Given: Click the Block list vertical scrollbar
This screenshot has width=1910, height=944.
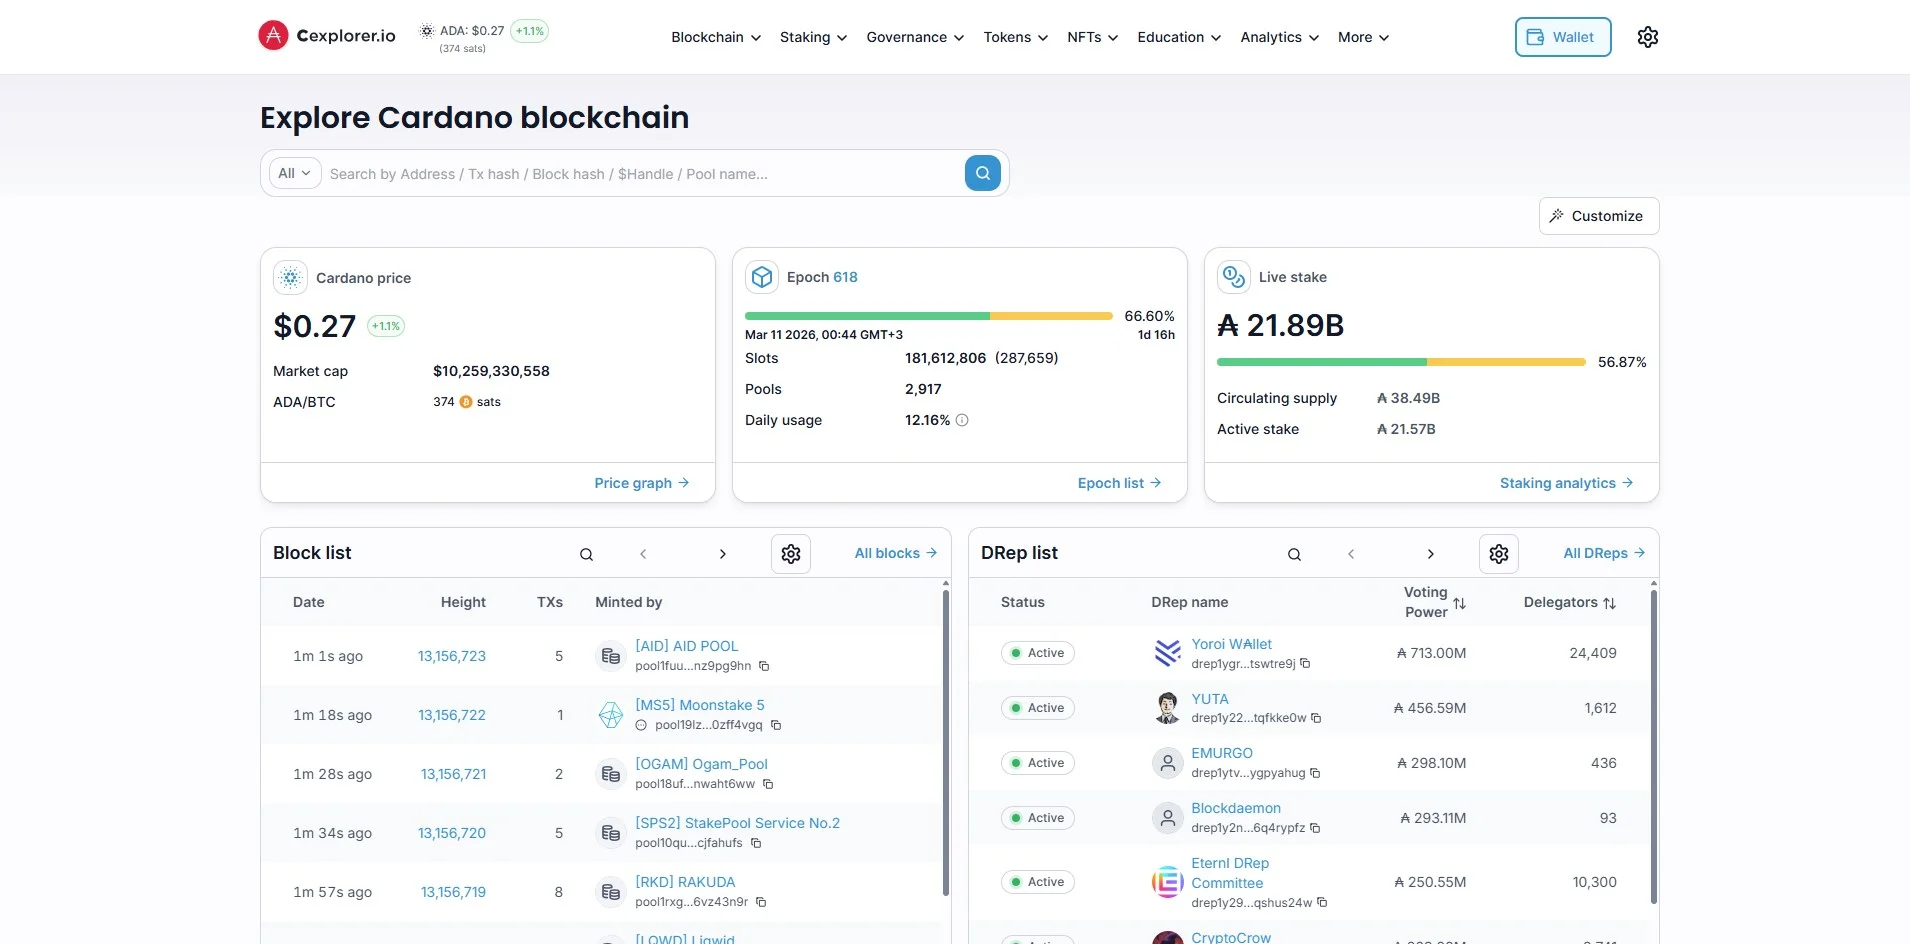Looking at the screenshot, I should point(945,743).
